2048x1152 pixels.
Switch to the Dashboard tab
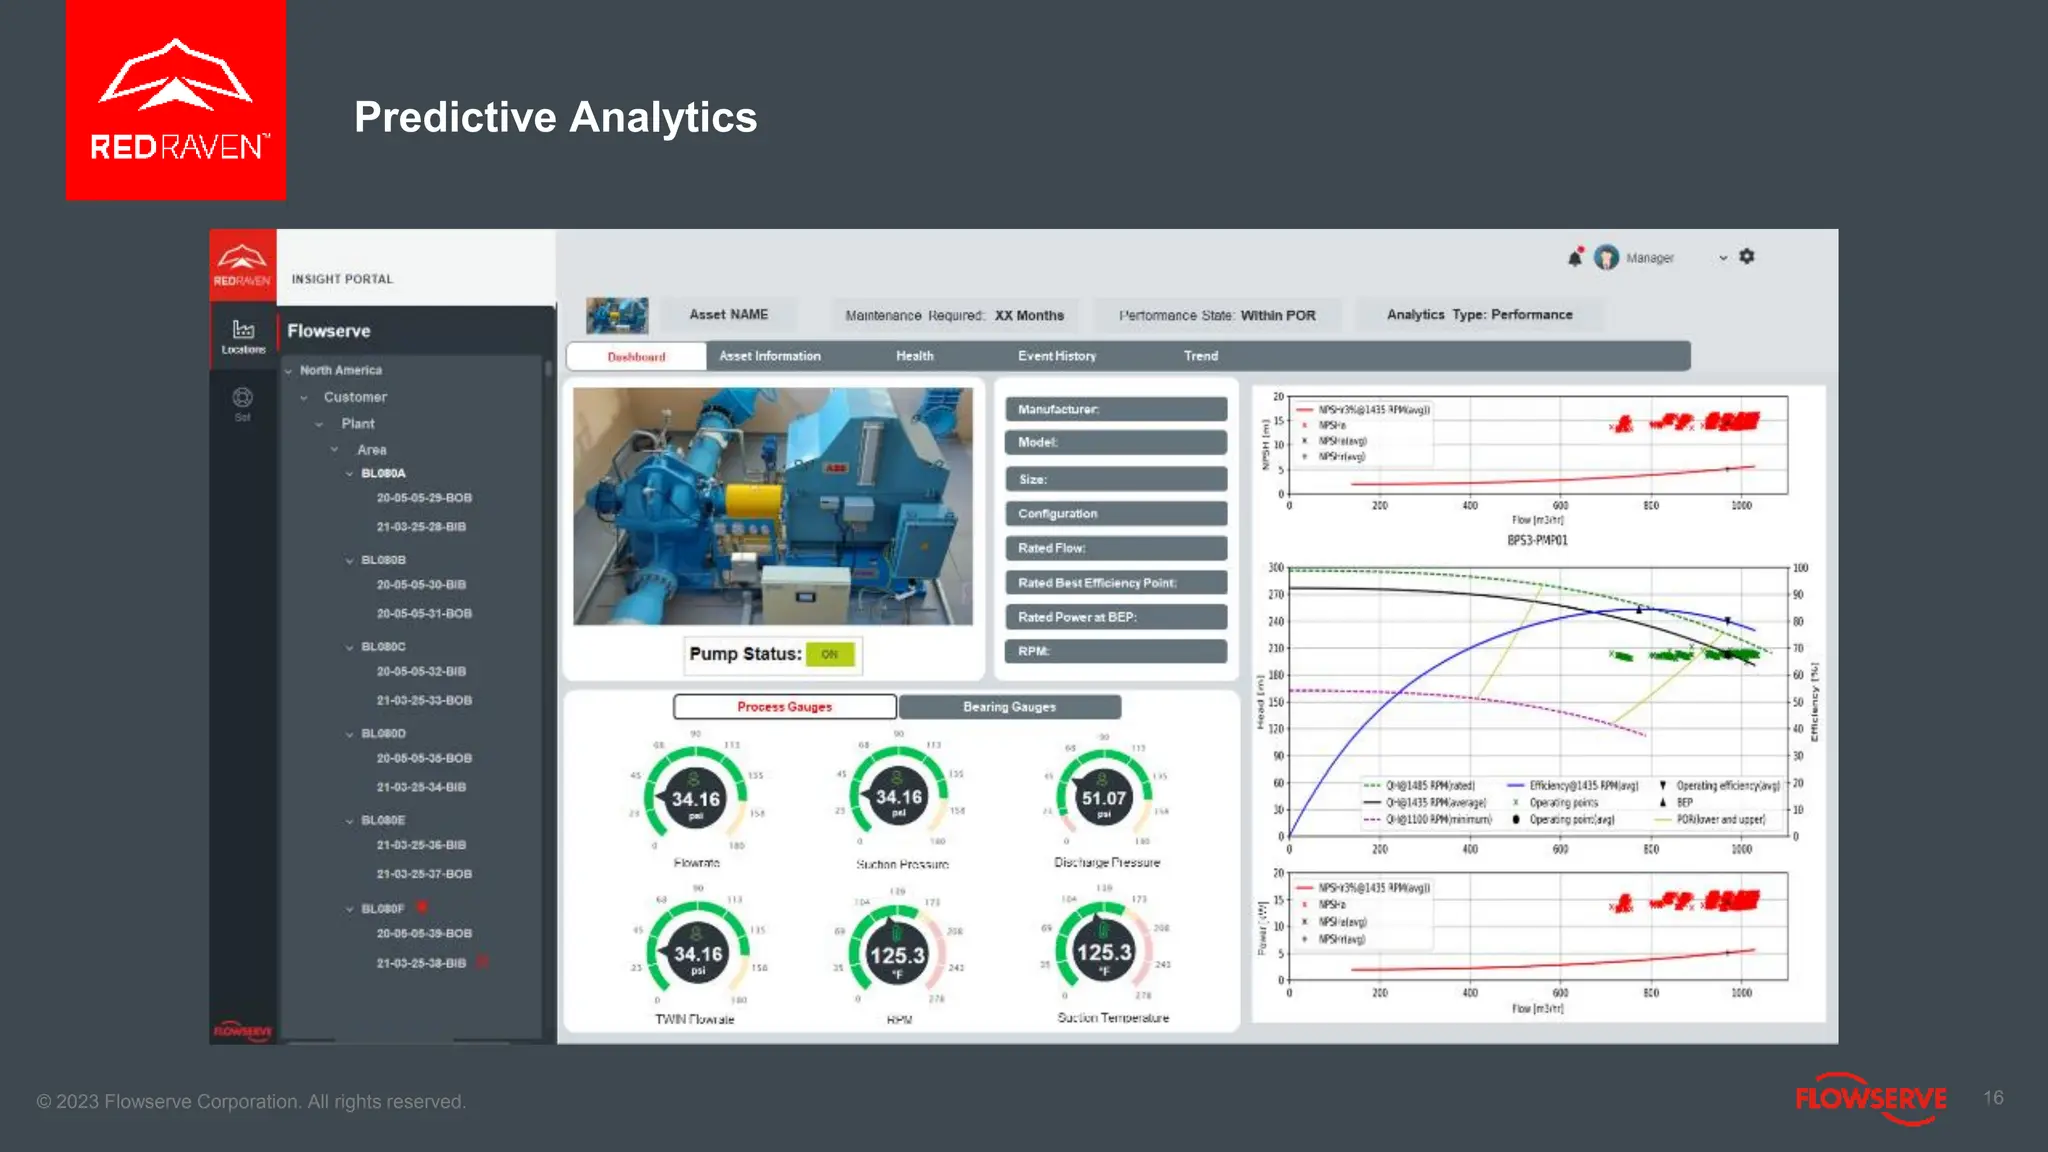636,357
